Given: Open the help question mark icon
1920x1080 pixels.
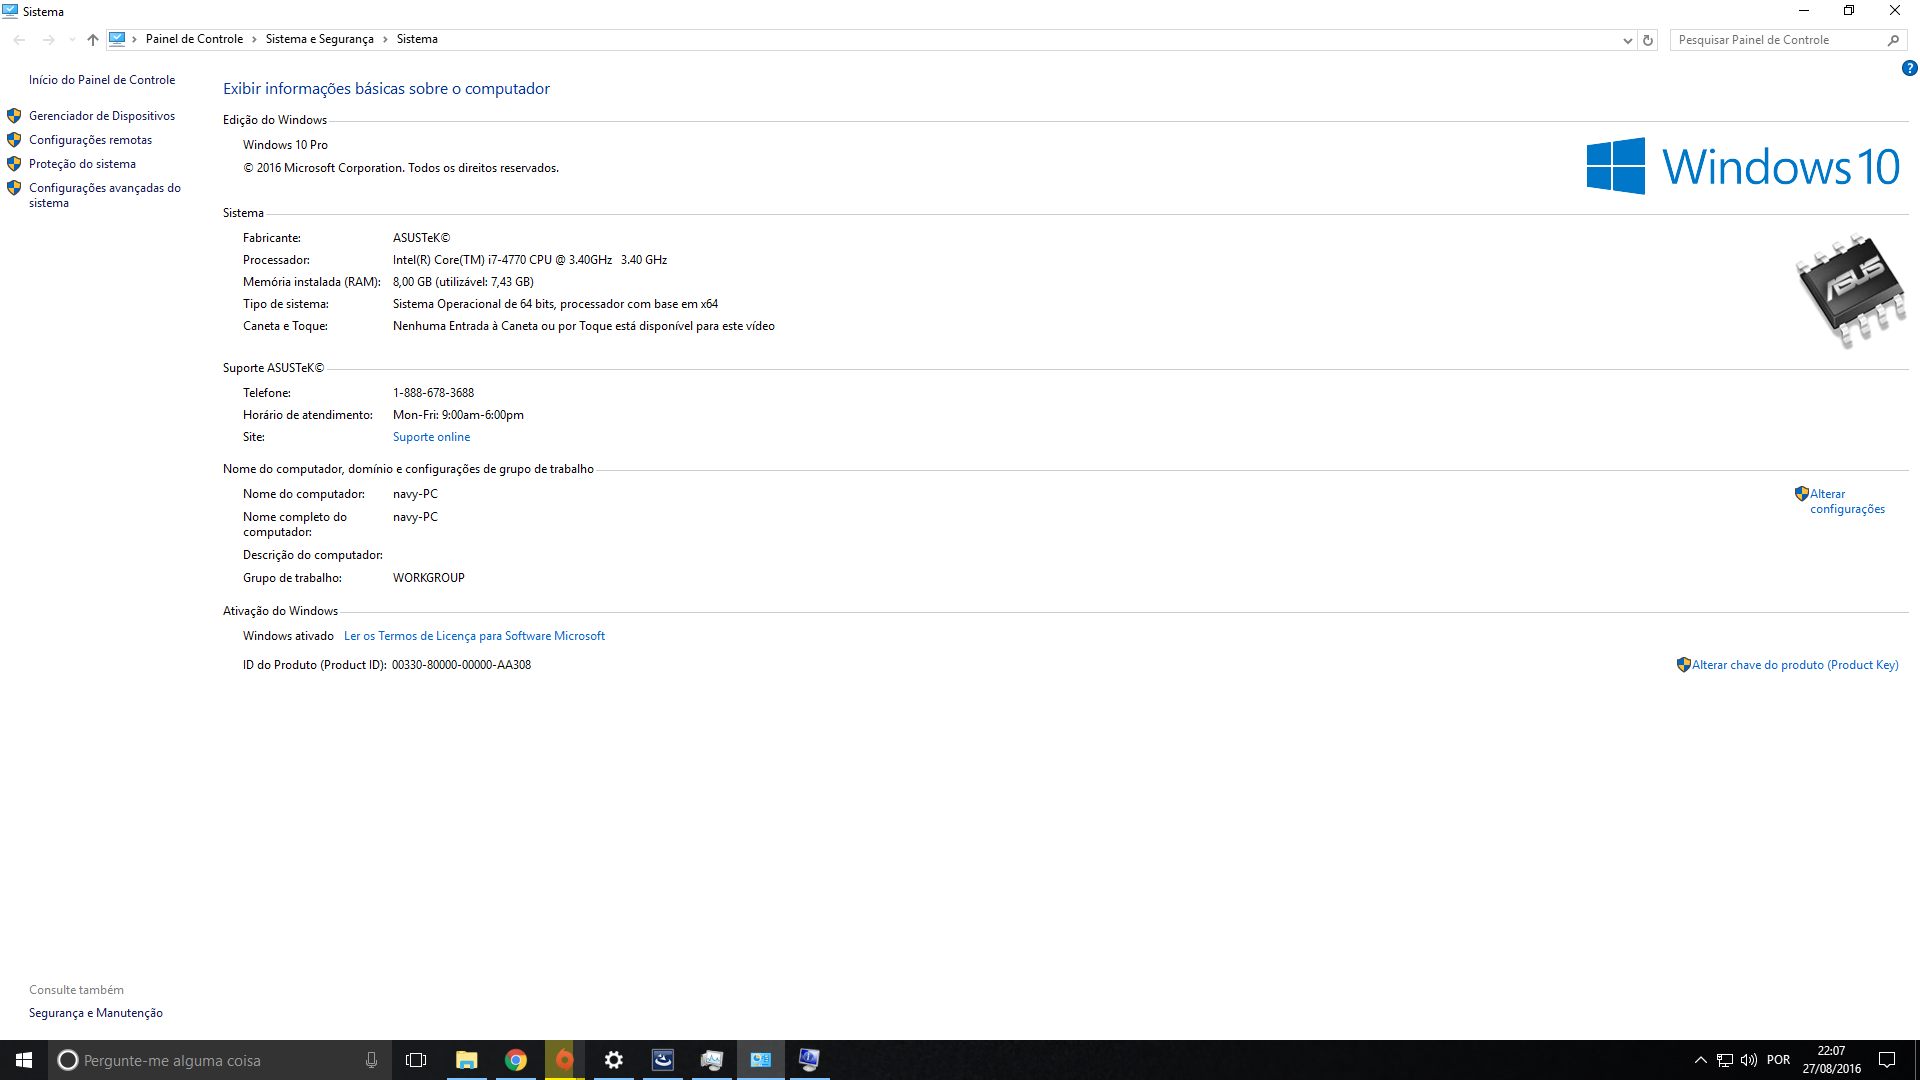Looking at the screenshot, I should [1909, 69].
